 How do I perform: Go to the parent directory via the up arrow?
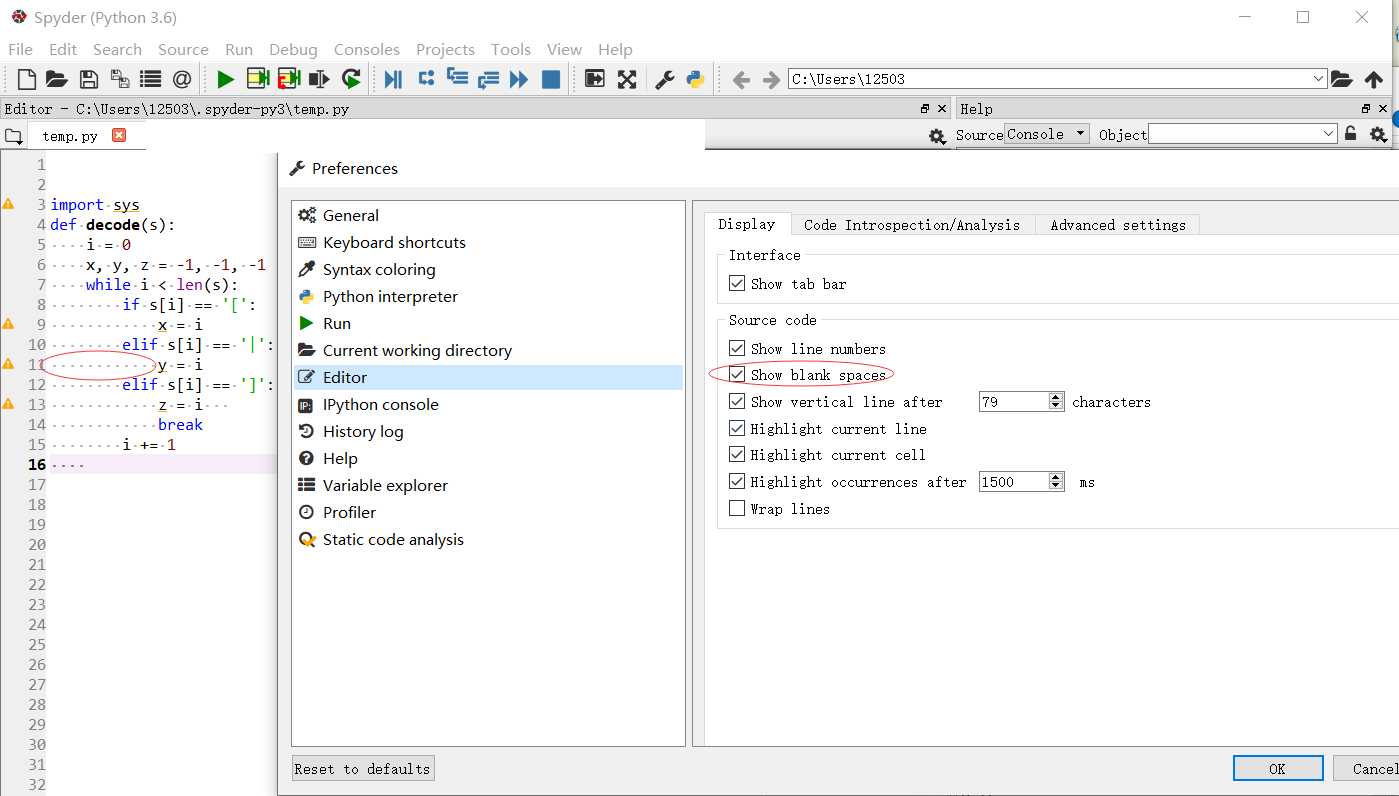pos(1374,79)
